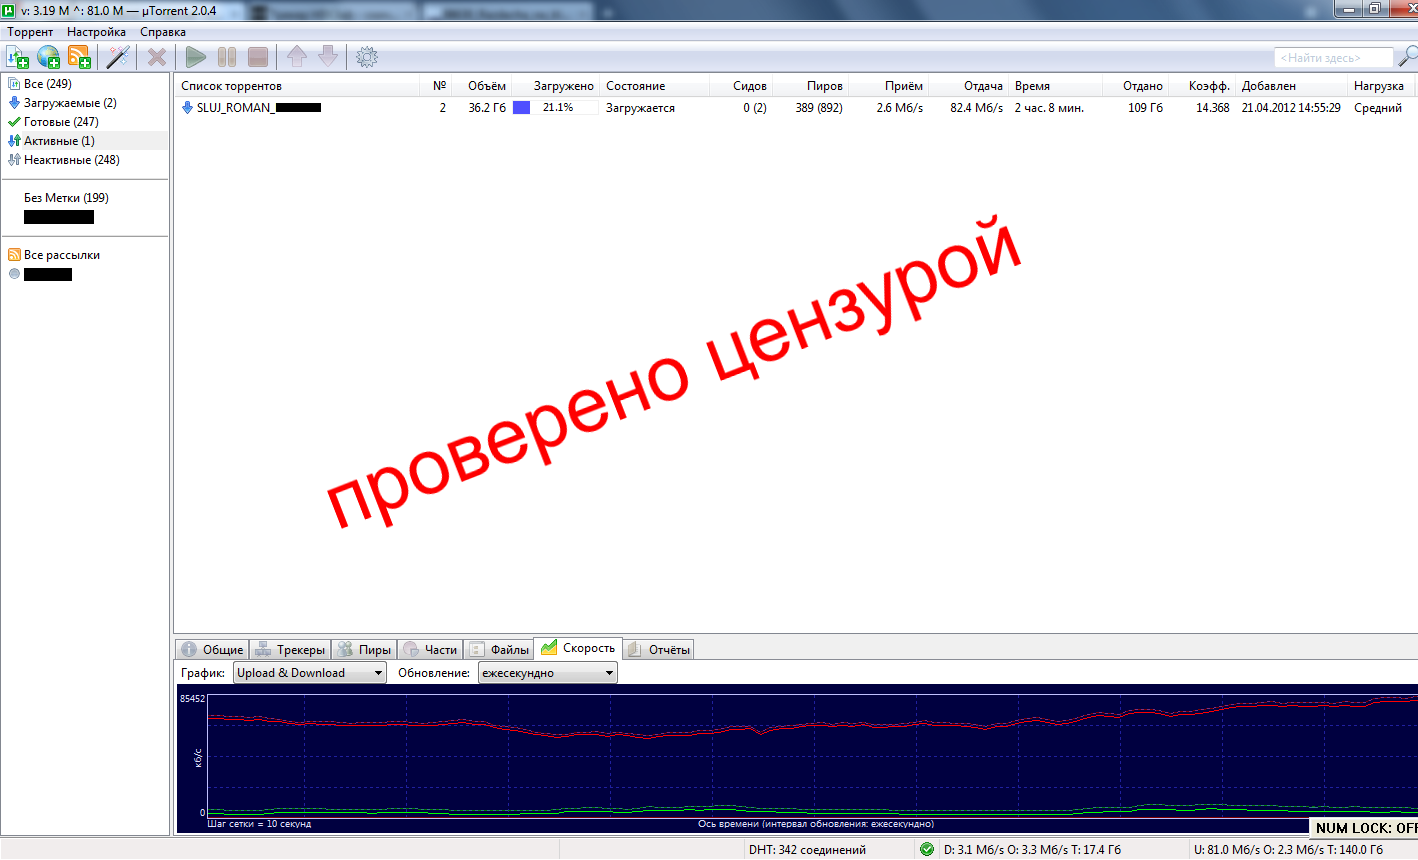Select 'Без Метки (199)' label filter
This screenshot has height=860, width=1418.
coord(66,198)
